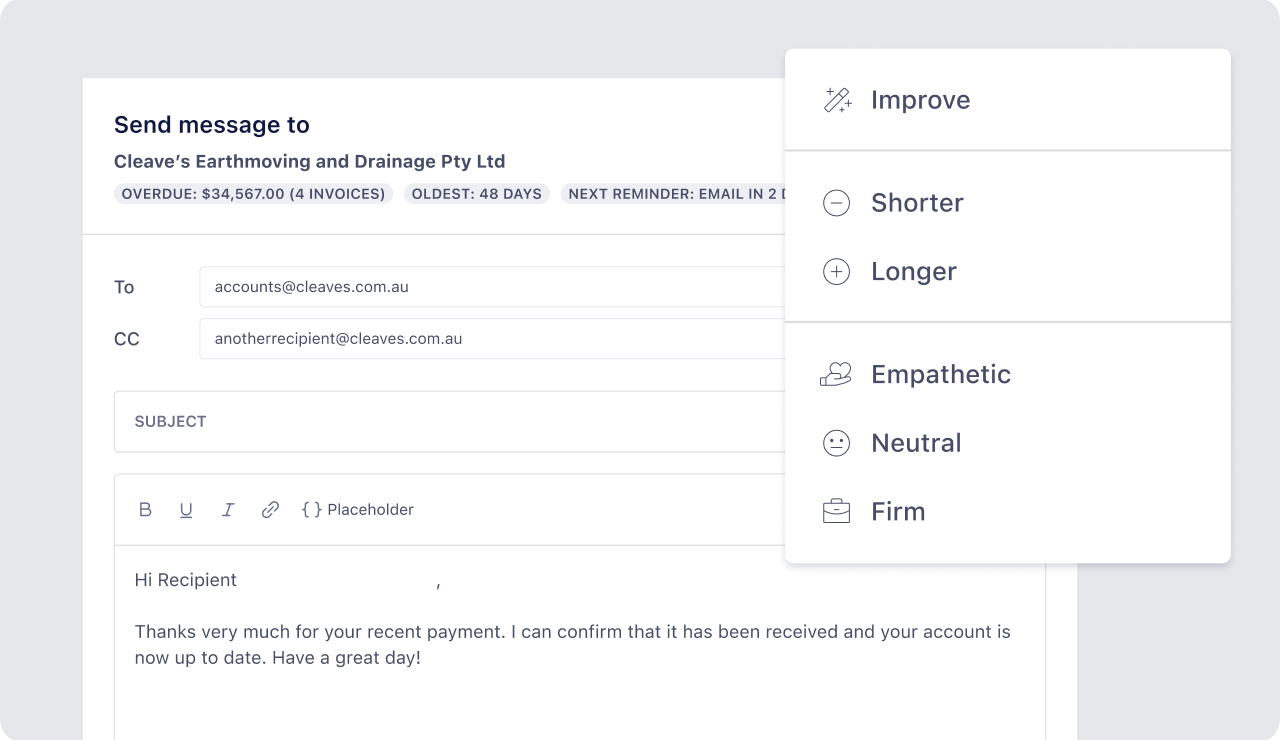
Task: Set tone to Firm
Action: pyautogui.click(x=898, y=512)
